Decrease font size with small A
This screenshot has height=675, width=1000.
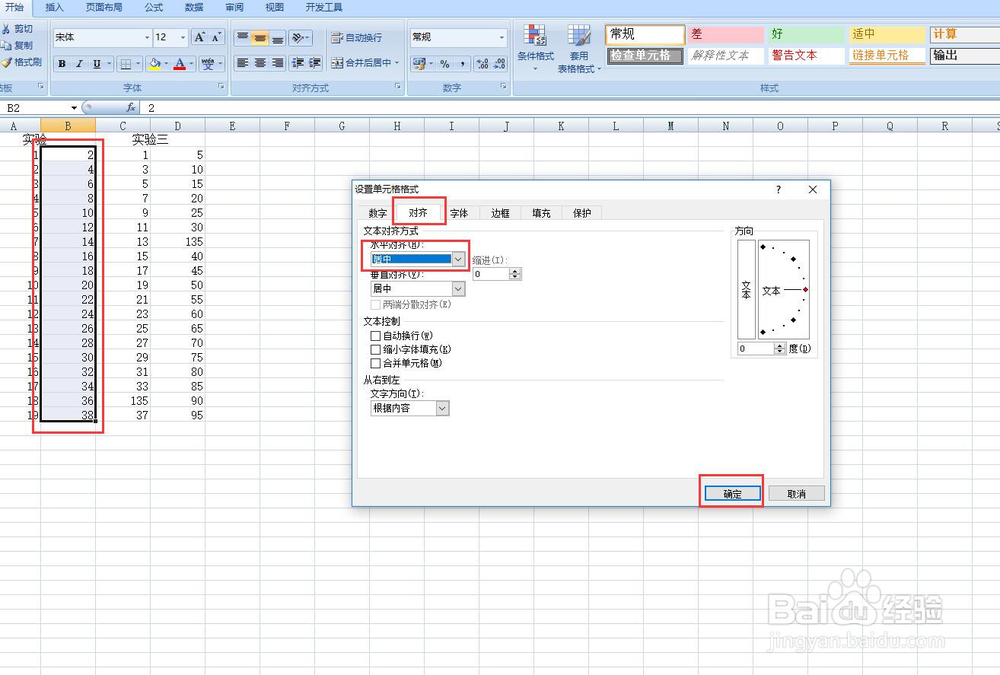[216, 38]
